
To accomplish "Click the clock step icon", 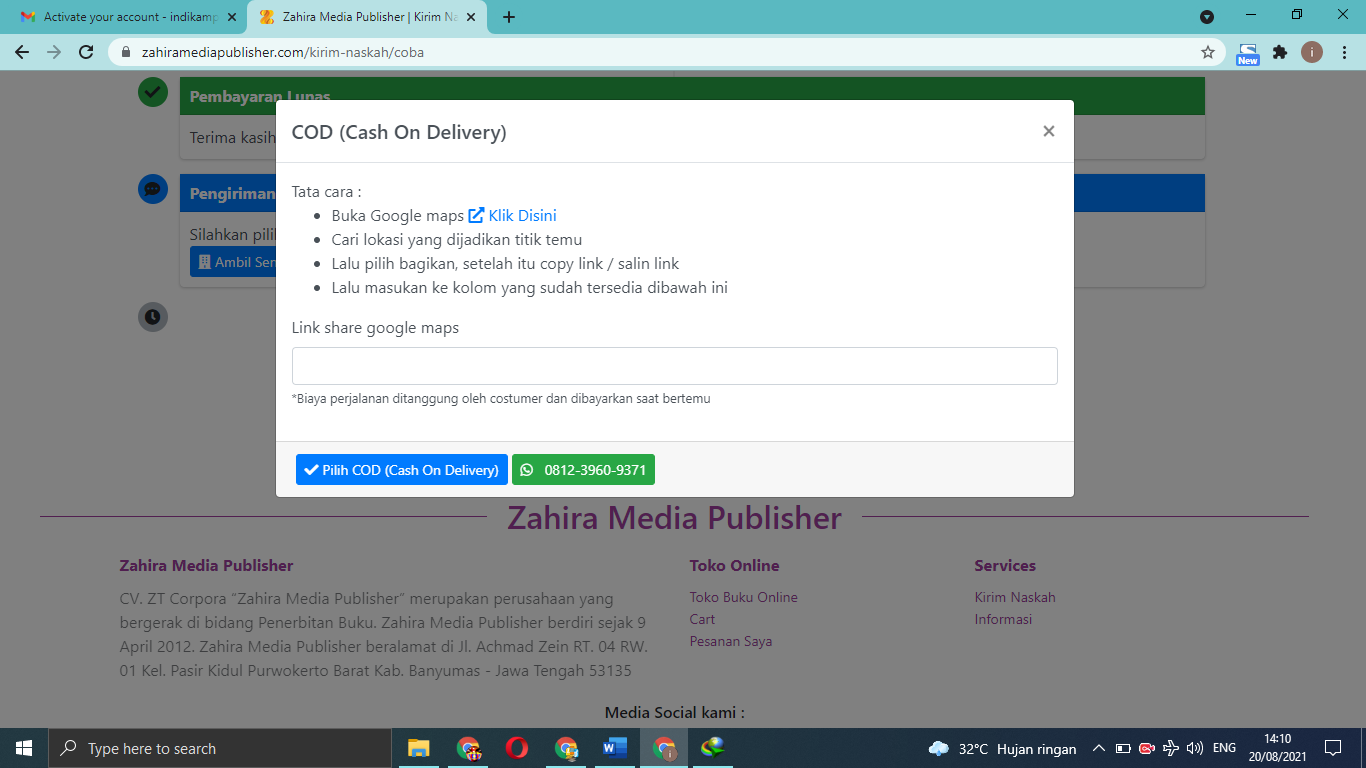I will tap(152, 317).
